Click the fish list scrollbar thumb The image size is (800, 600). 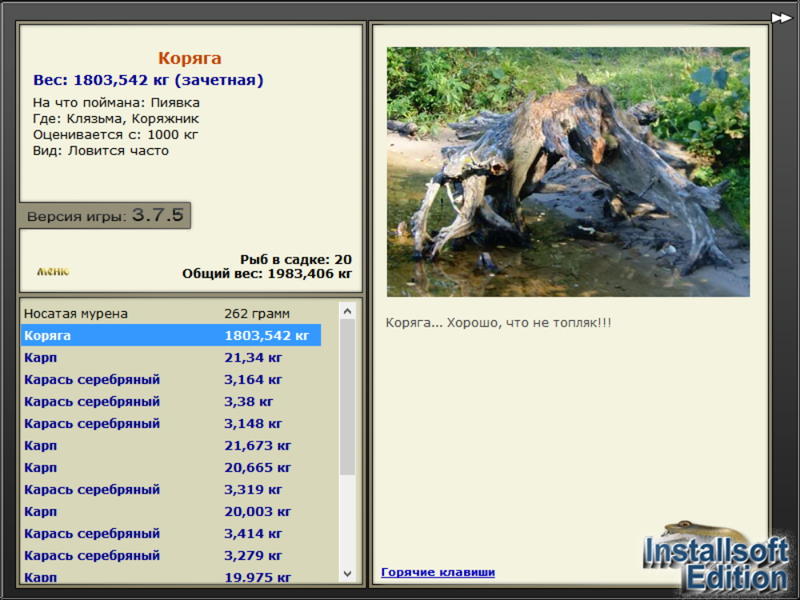coord(347,397)
